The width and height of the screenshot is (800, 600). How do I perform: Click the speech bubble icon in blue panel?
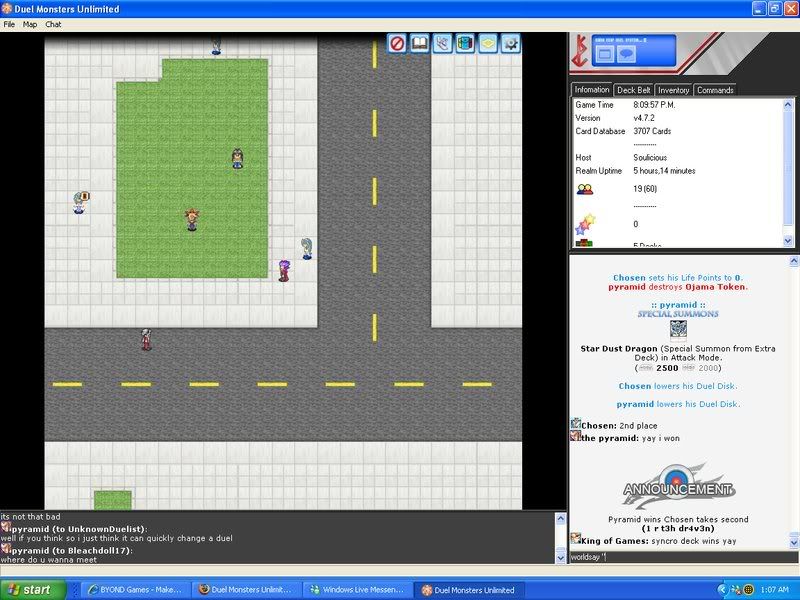pyautogui.click(x=627, y=54)
